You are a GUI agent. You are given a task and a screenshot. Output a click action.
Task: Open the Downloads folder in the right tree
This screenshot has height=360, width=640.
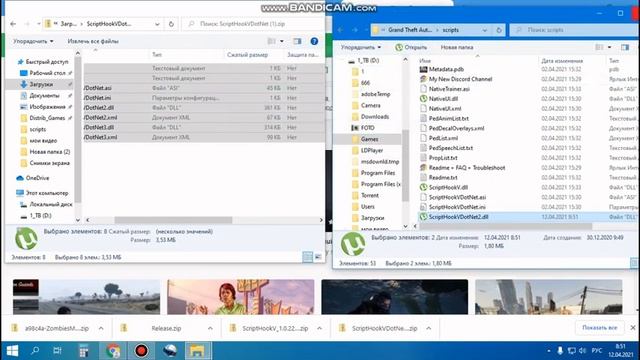[x=371, y=117]
